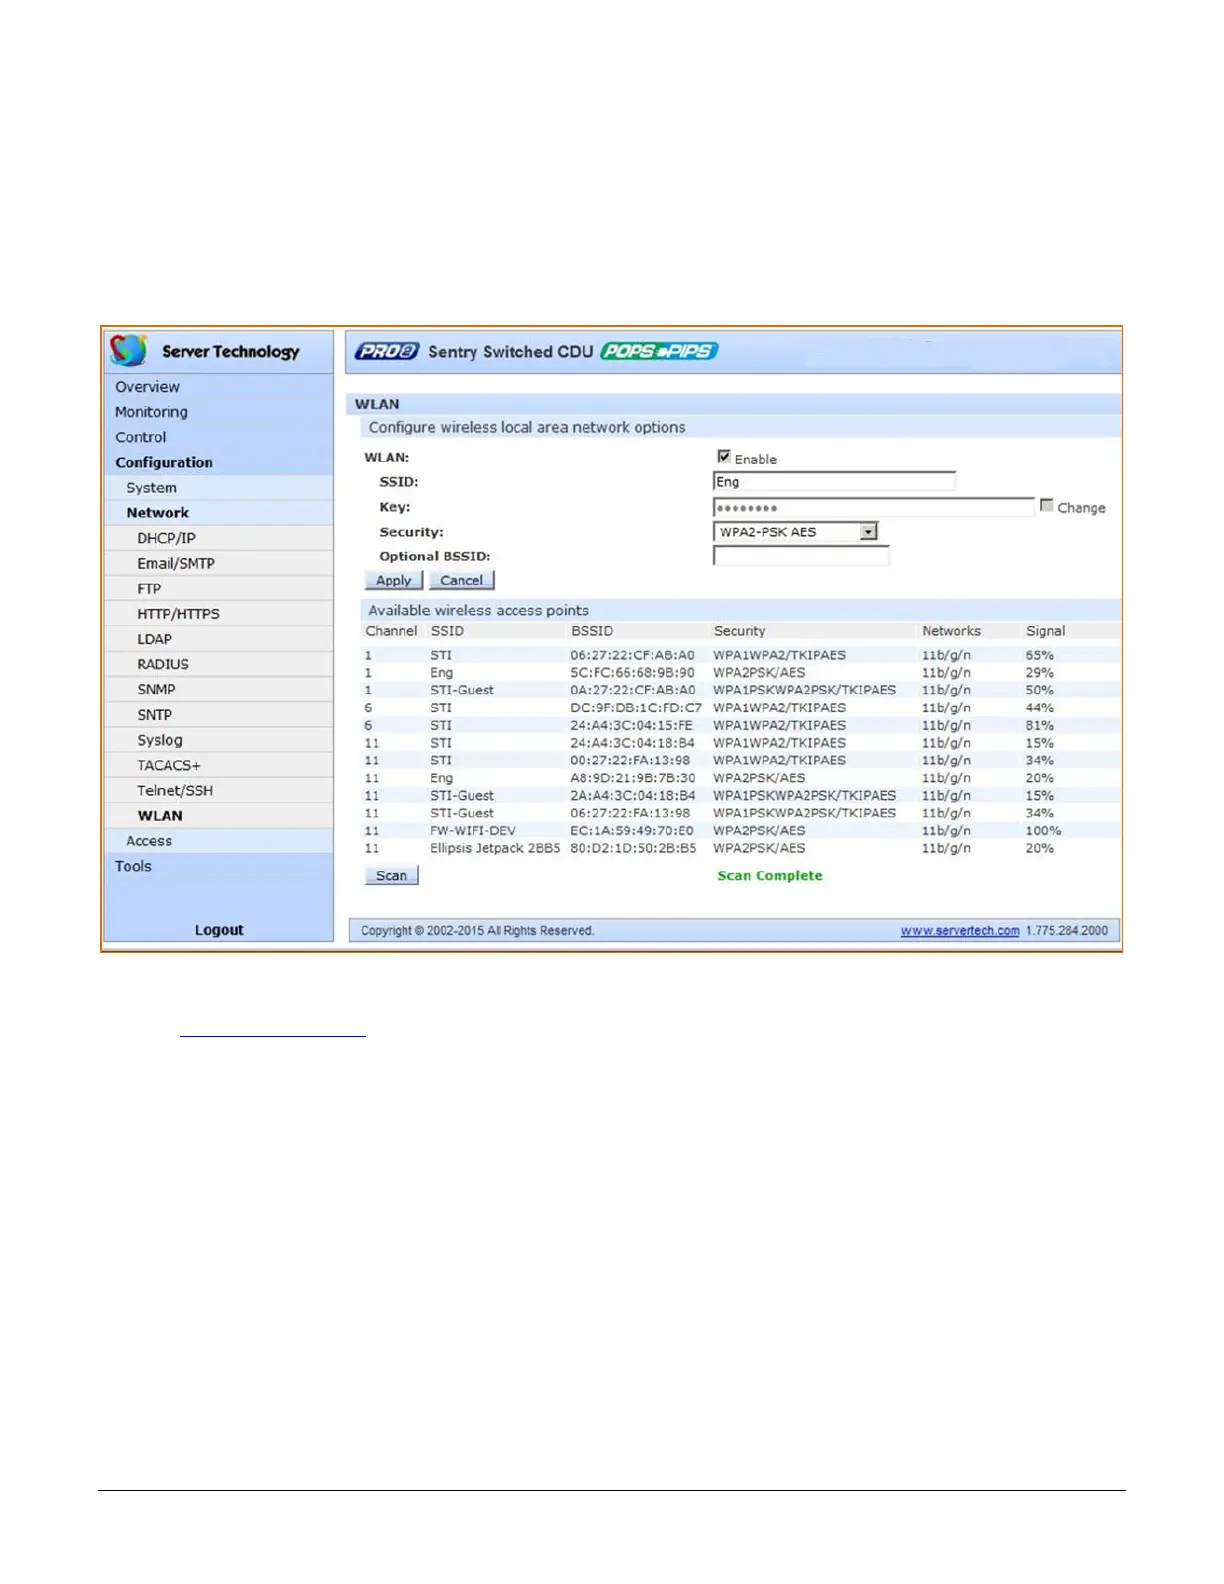Check the Change key checkbox
1224x1584 pixels.
1046,506
